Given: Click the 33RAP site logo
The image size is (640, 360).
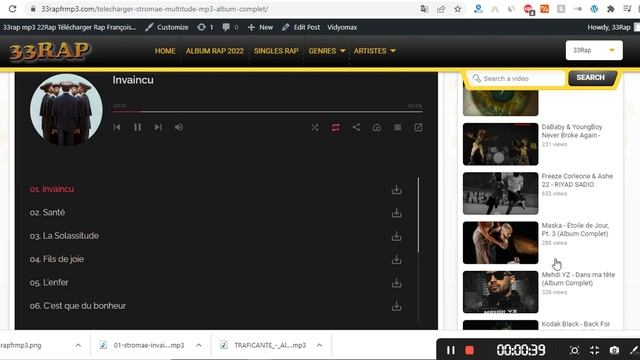Looking at the screenshot, I should pyautogui.click(x=49, y=51).
